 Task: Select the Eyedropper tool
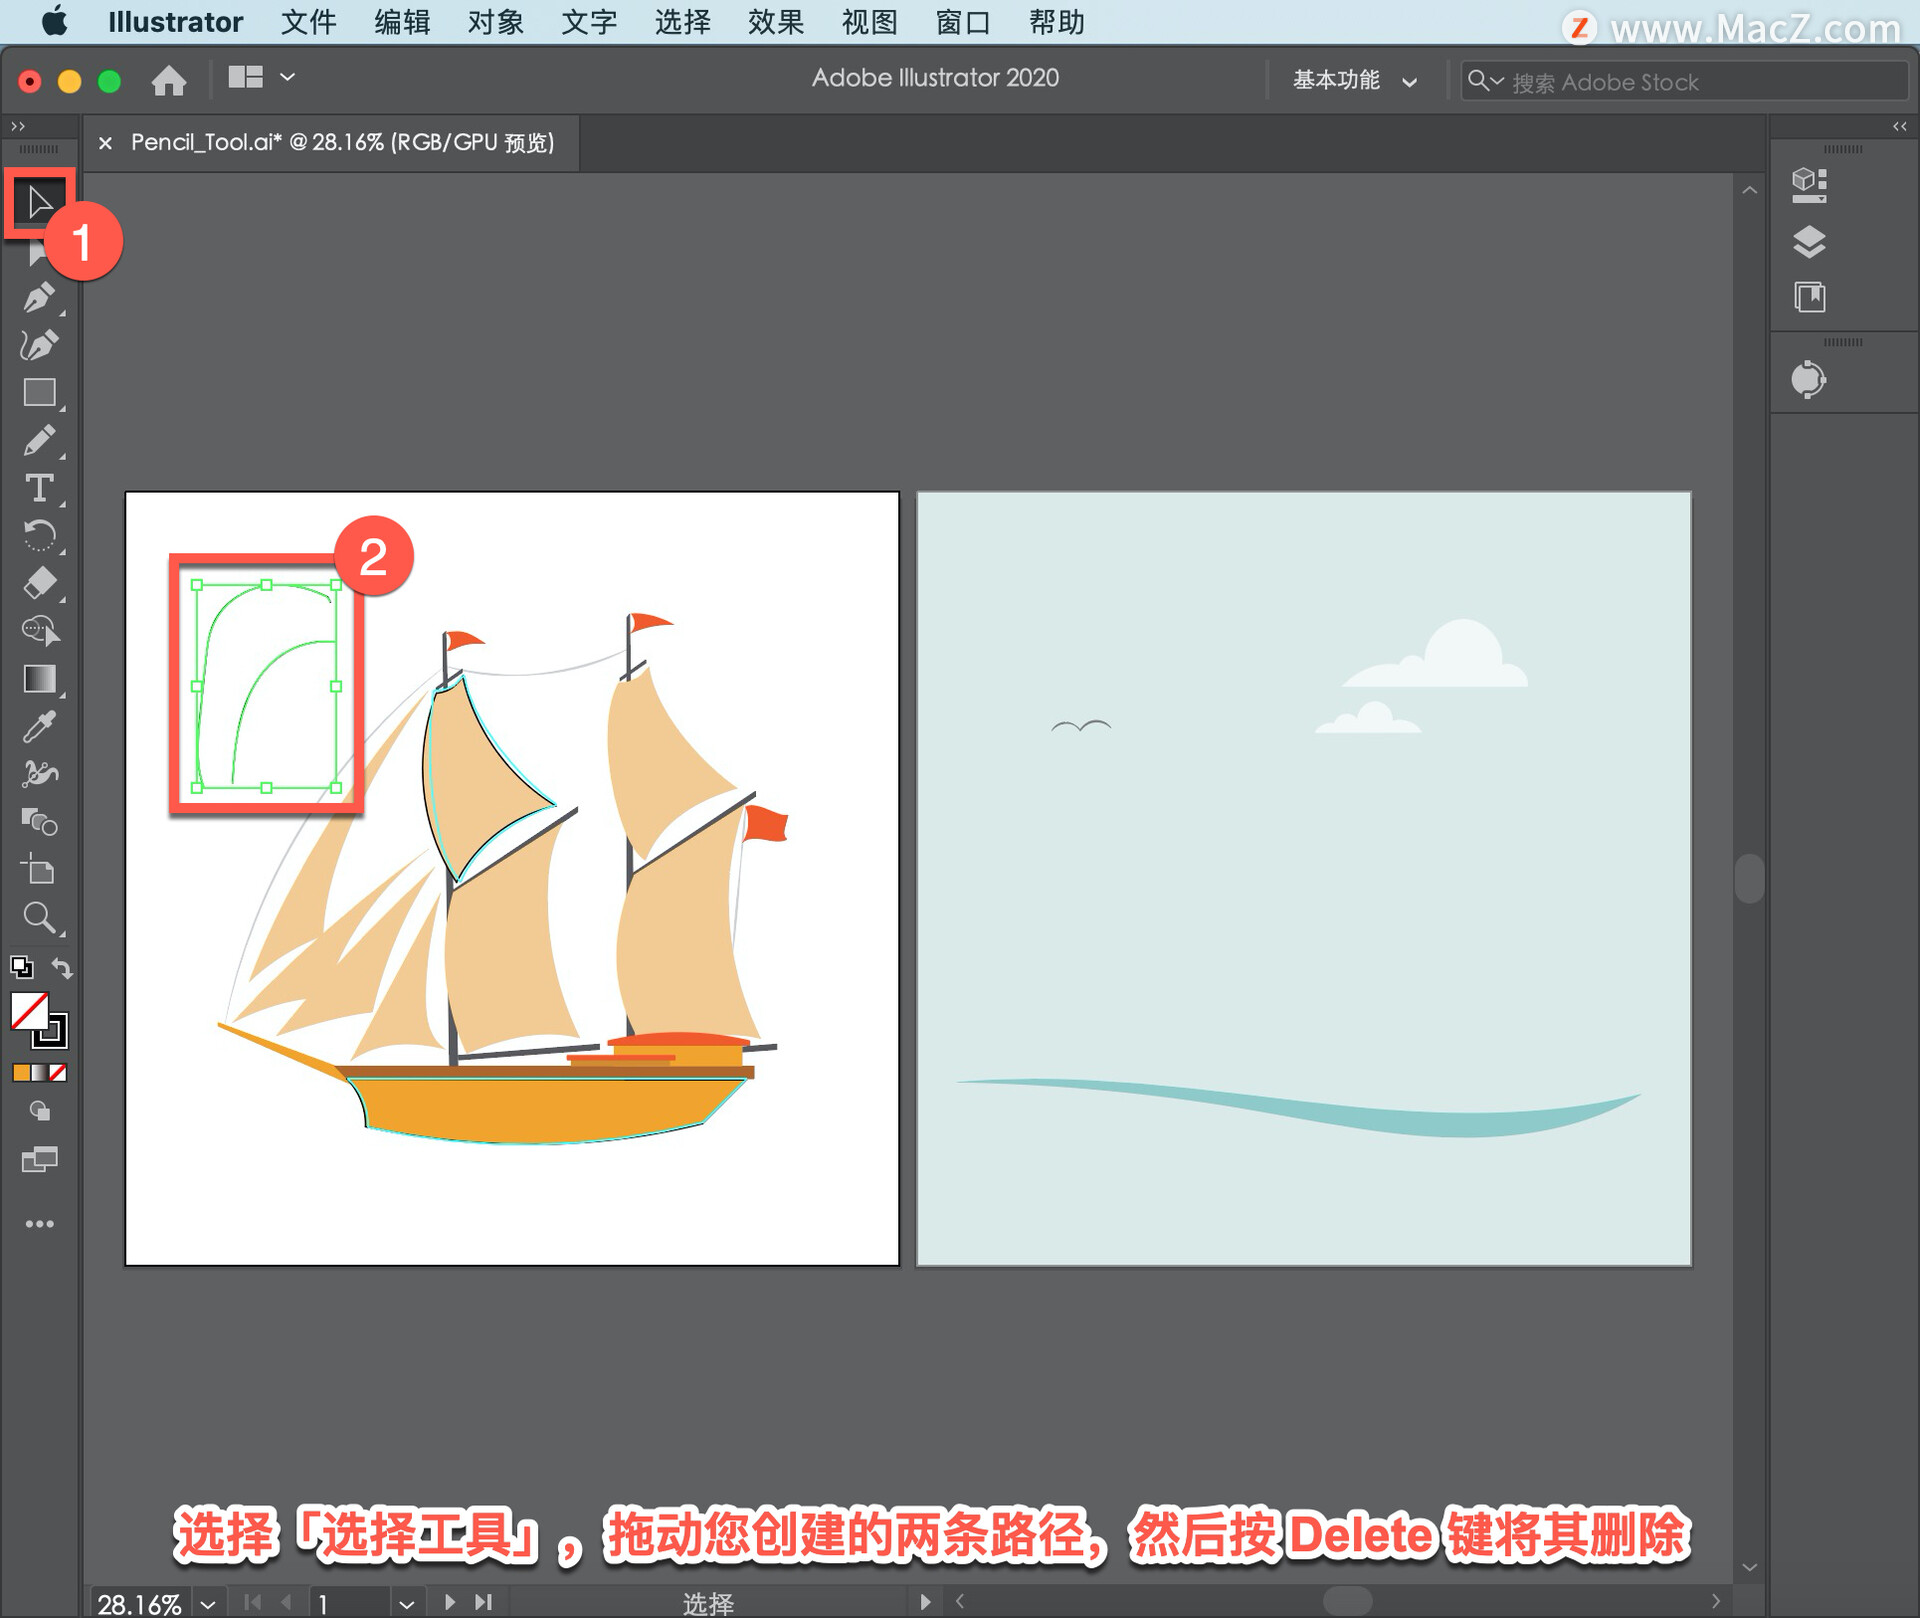[40, 727]
